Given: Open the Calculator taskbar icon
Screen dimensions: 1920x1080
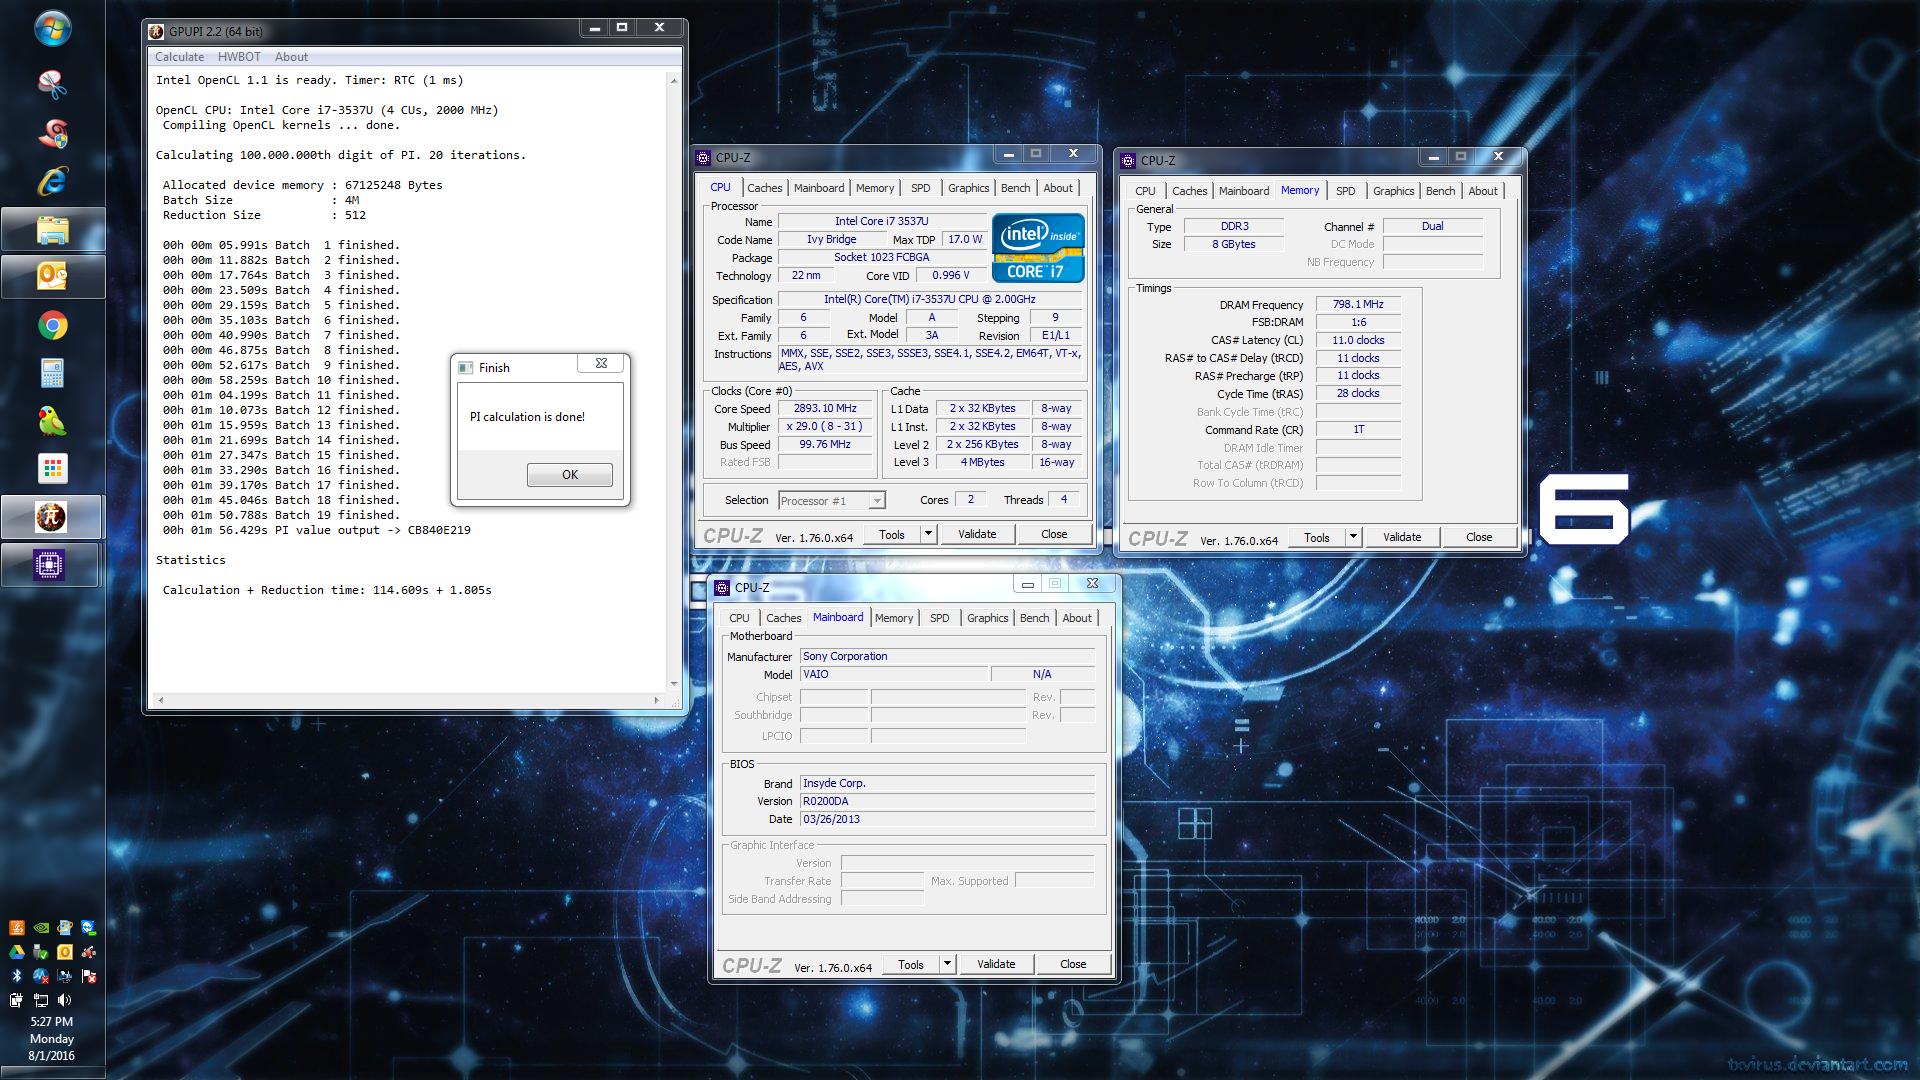Looking at the screenshot, I should tap(52, 373).
